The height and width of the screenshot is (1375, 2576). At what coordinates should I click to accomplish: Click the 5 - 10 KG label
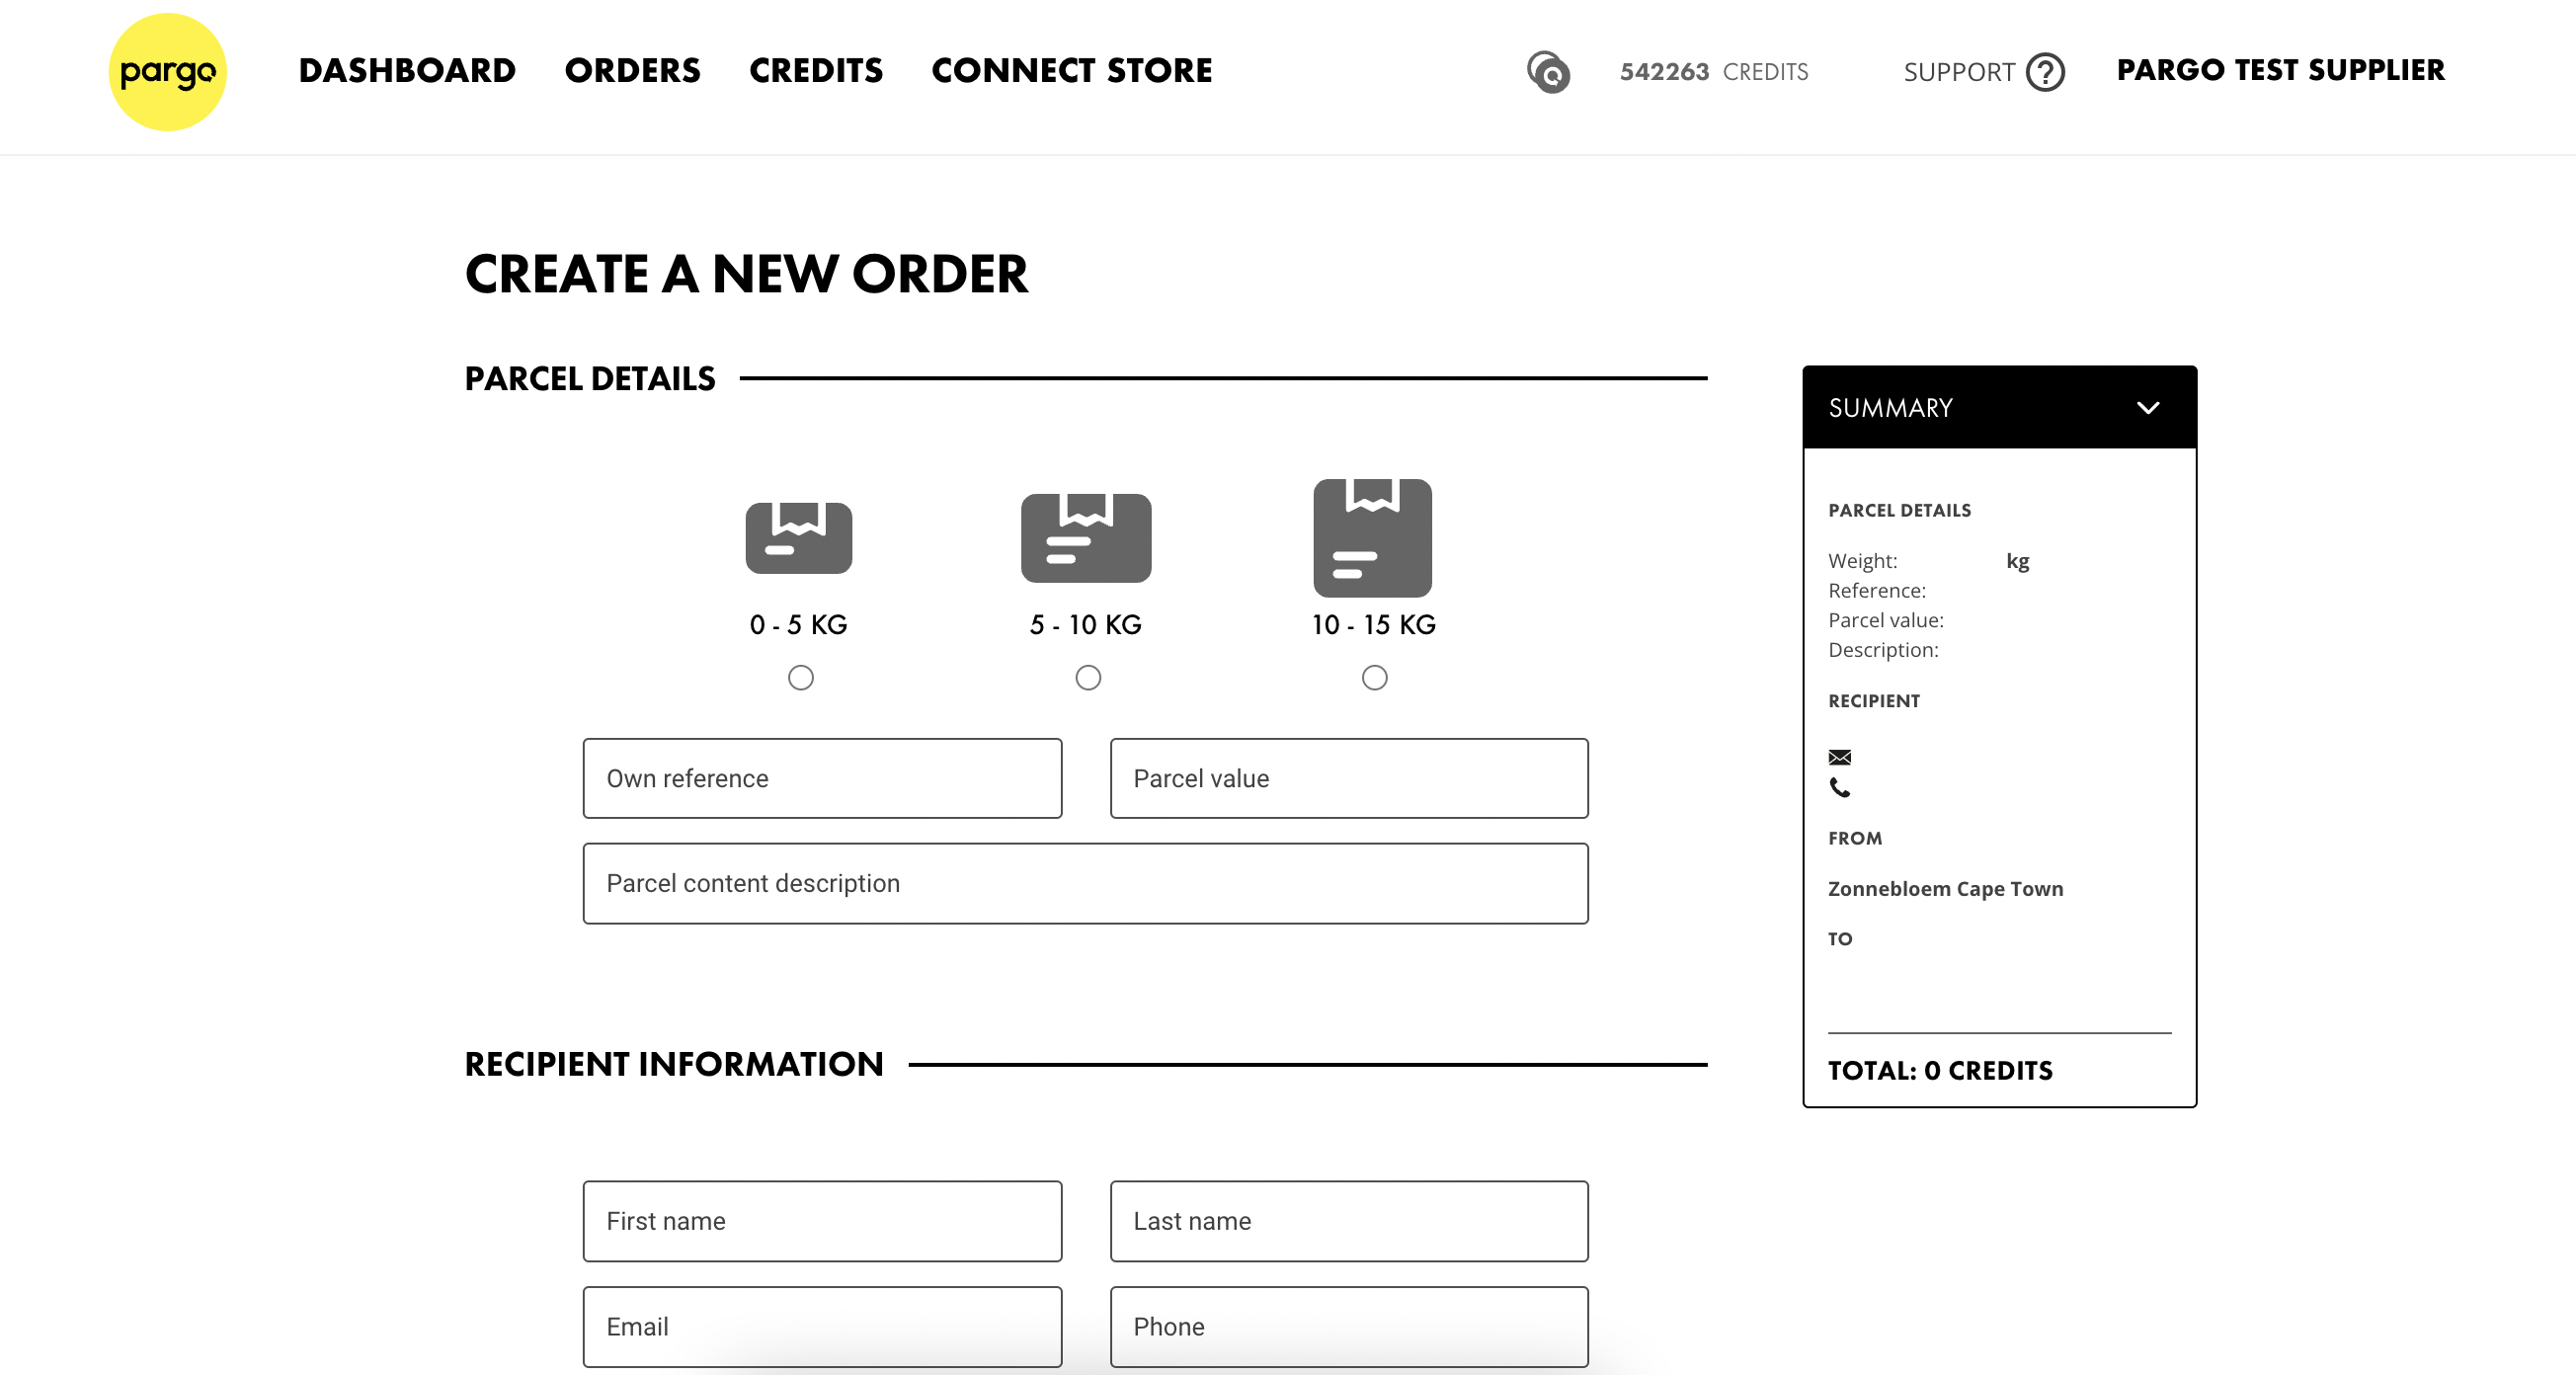click(x=1085, y=625)
